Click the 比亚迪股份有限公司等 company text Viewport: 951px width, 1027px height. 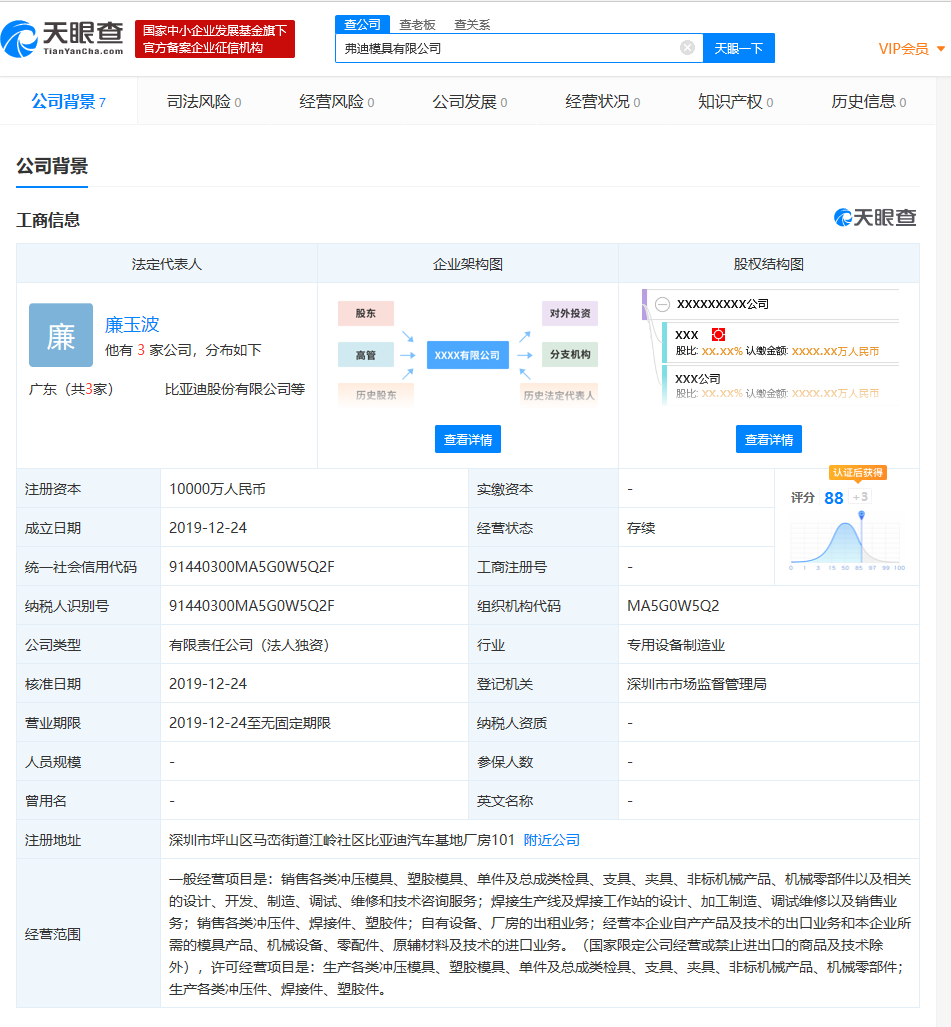coord(235,389)
